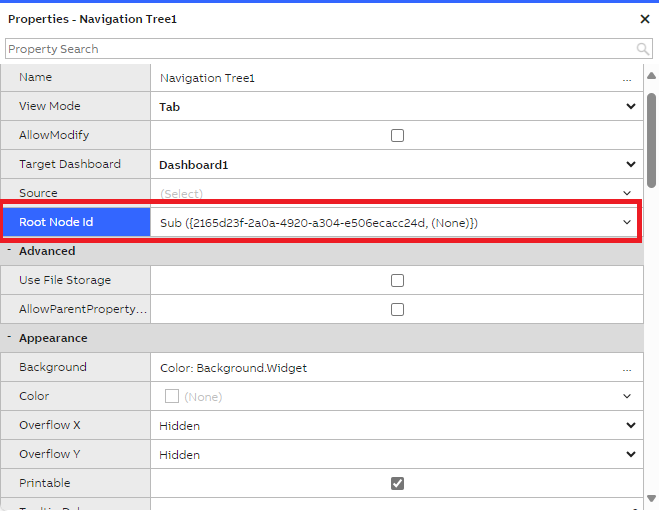
Task: Collapse the Advanced section
Action: tap(9, 250)
